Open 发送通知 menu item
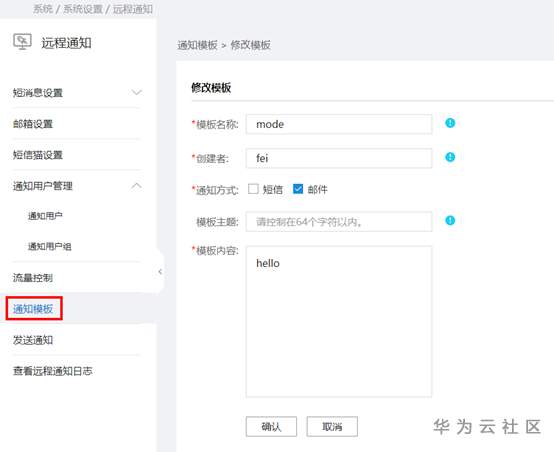The image size is (554, 452). [33, 340]
